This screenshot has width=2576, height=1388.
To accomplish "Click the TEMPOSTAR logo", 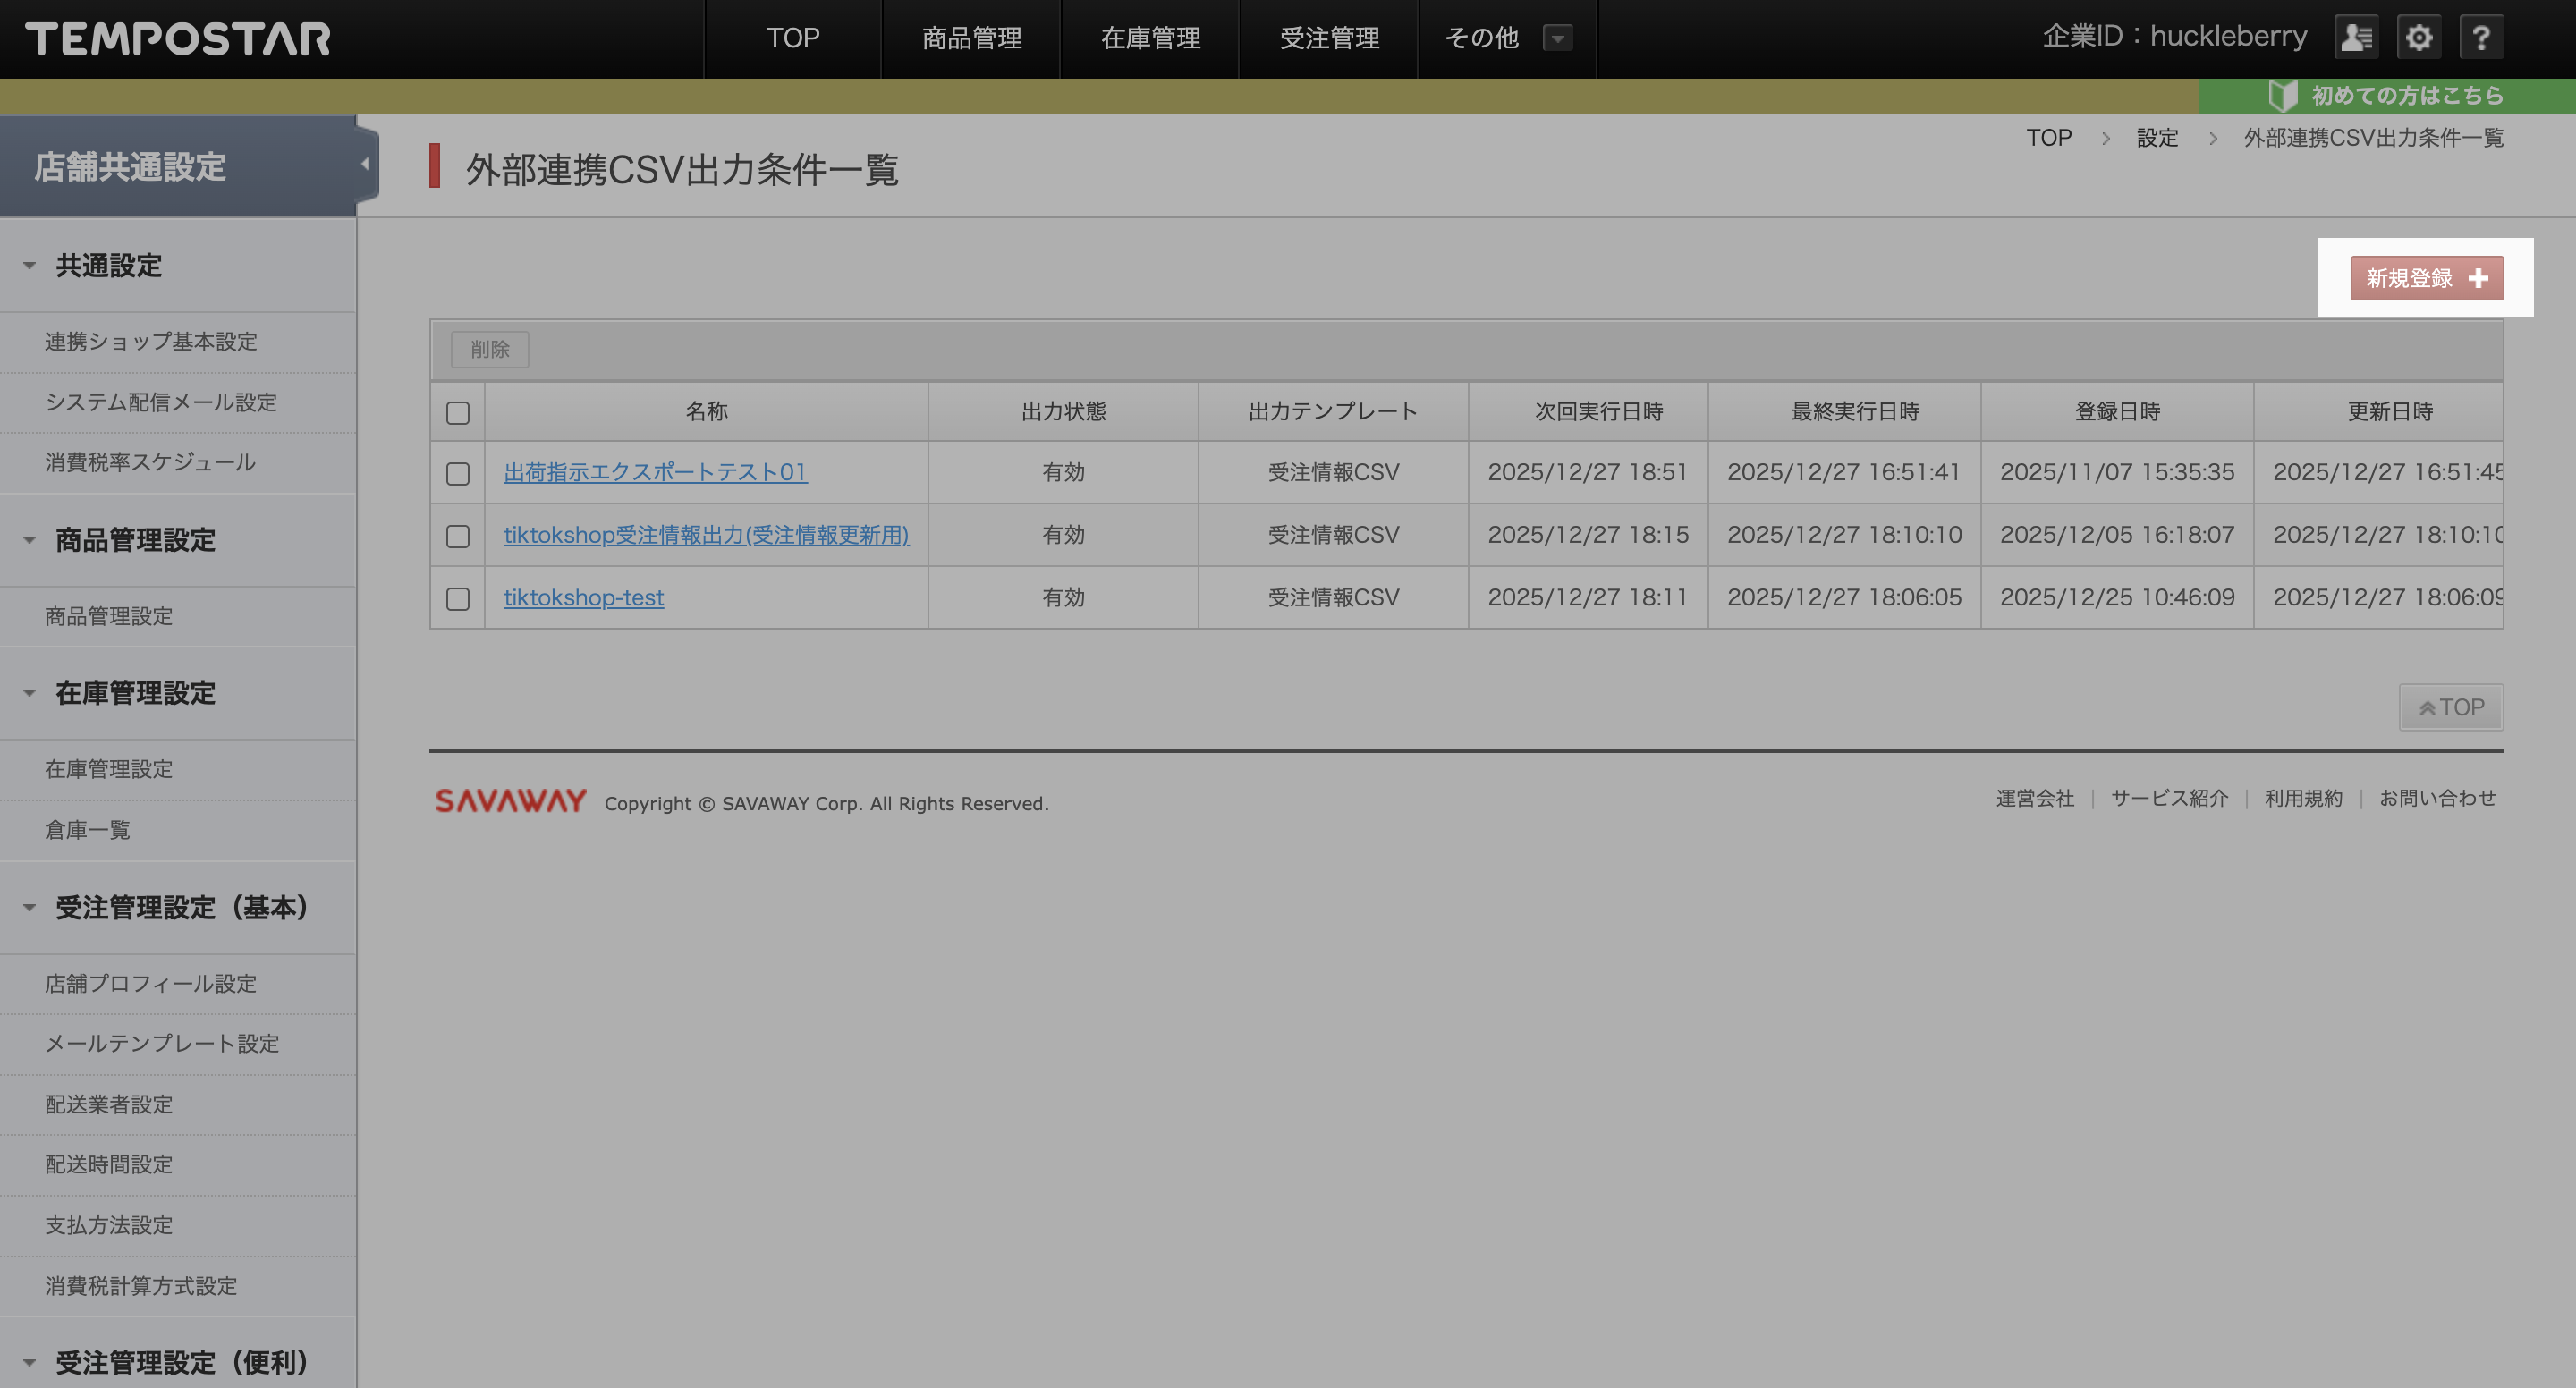I will coord(178,39).
